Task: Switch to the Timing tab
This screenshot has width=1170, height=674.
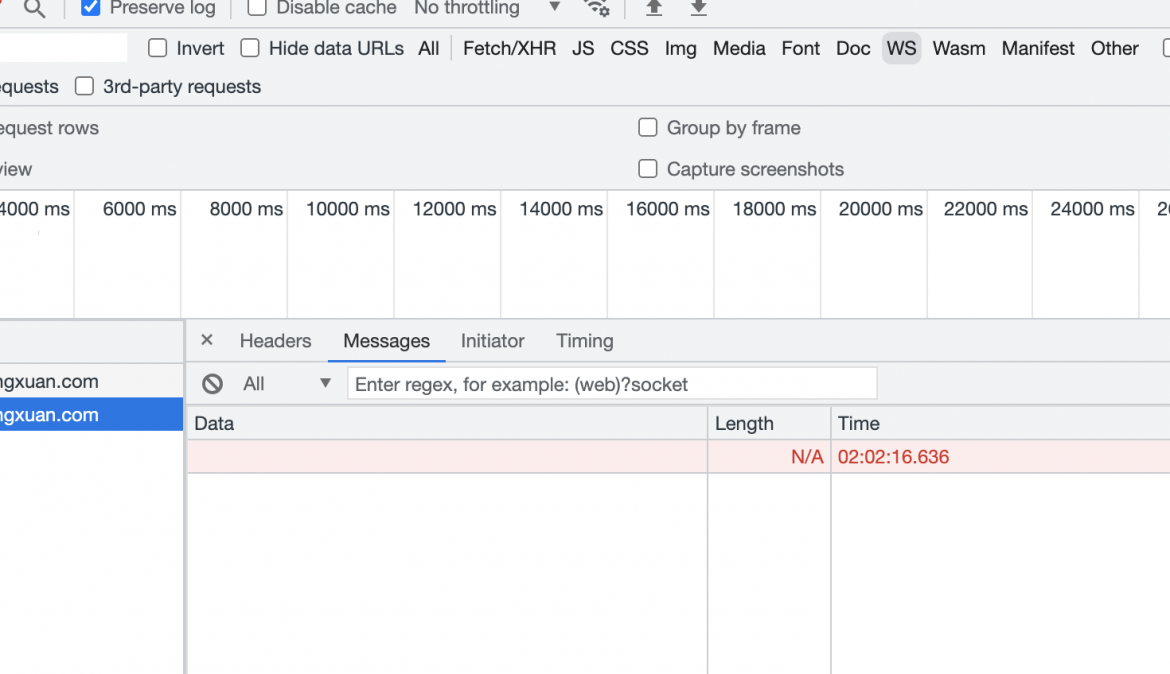Action: click(584, 340)
